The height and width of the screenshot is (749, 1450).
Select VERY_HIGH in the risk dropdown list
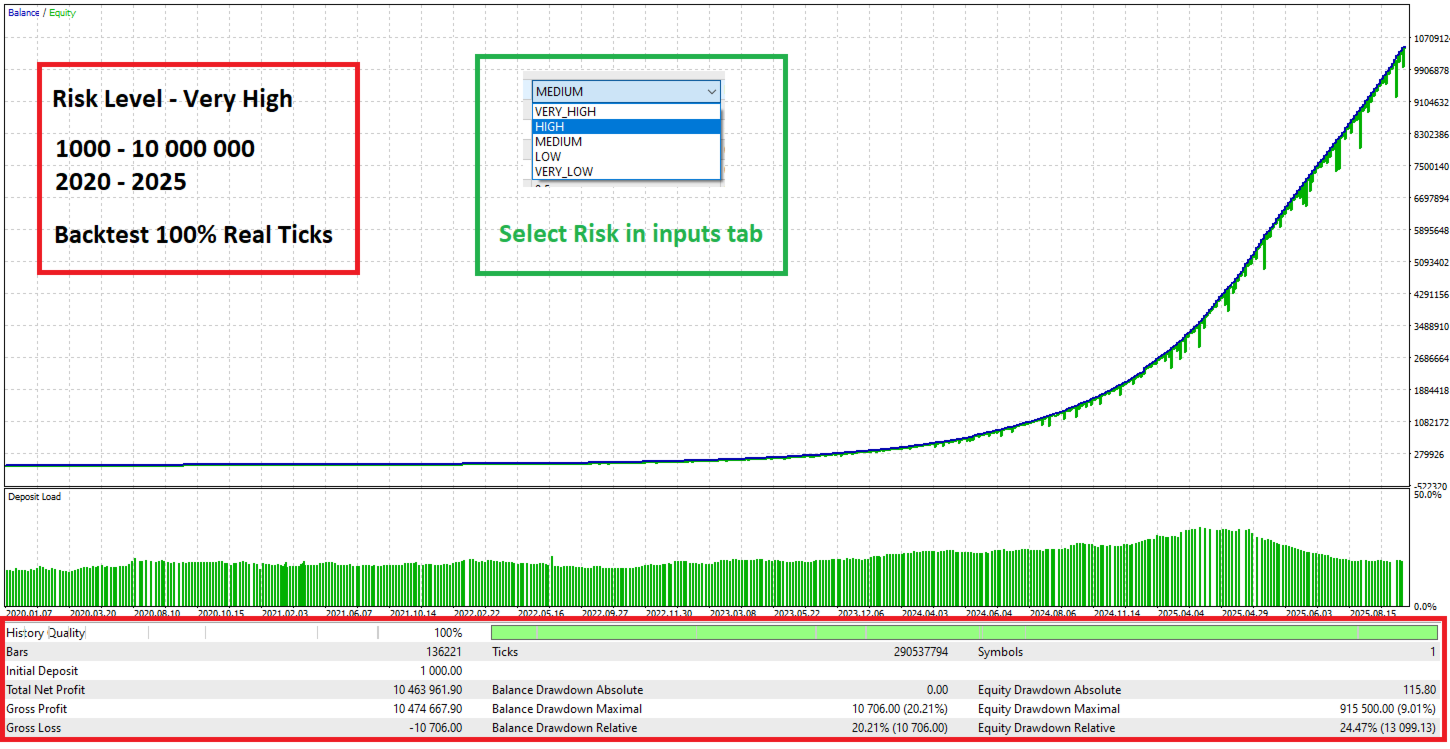[x=626, y=112]
